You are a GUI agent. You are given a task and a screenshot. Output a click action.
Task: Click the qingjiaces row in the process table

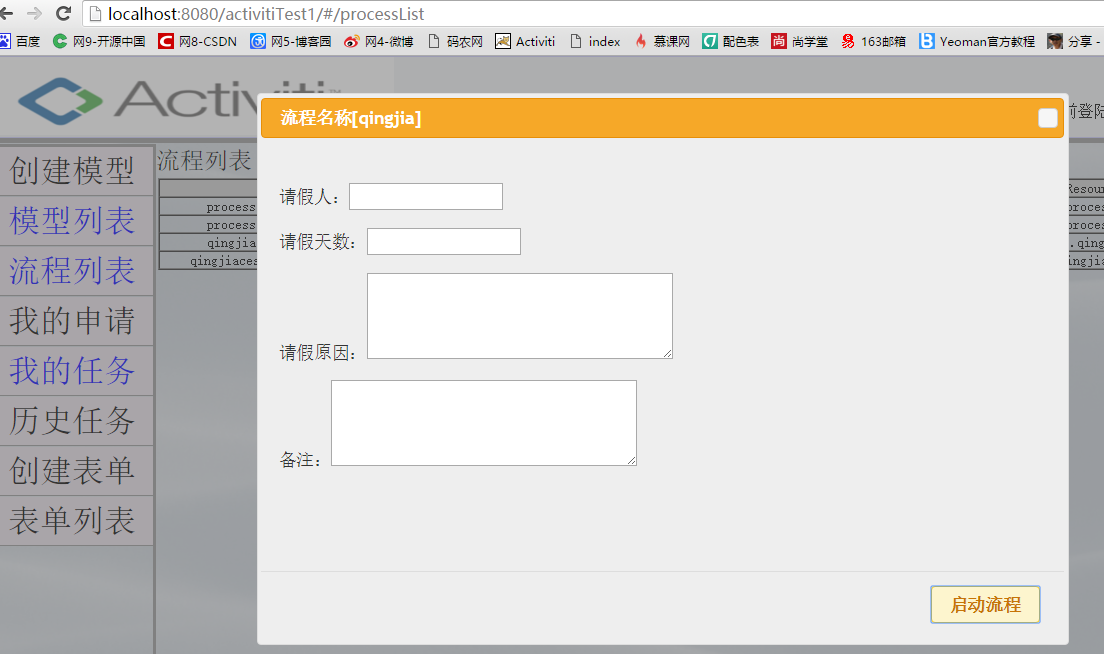click(x=208, y=261)
